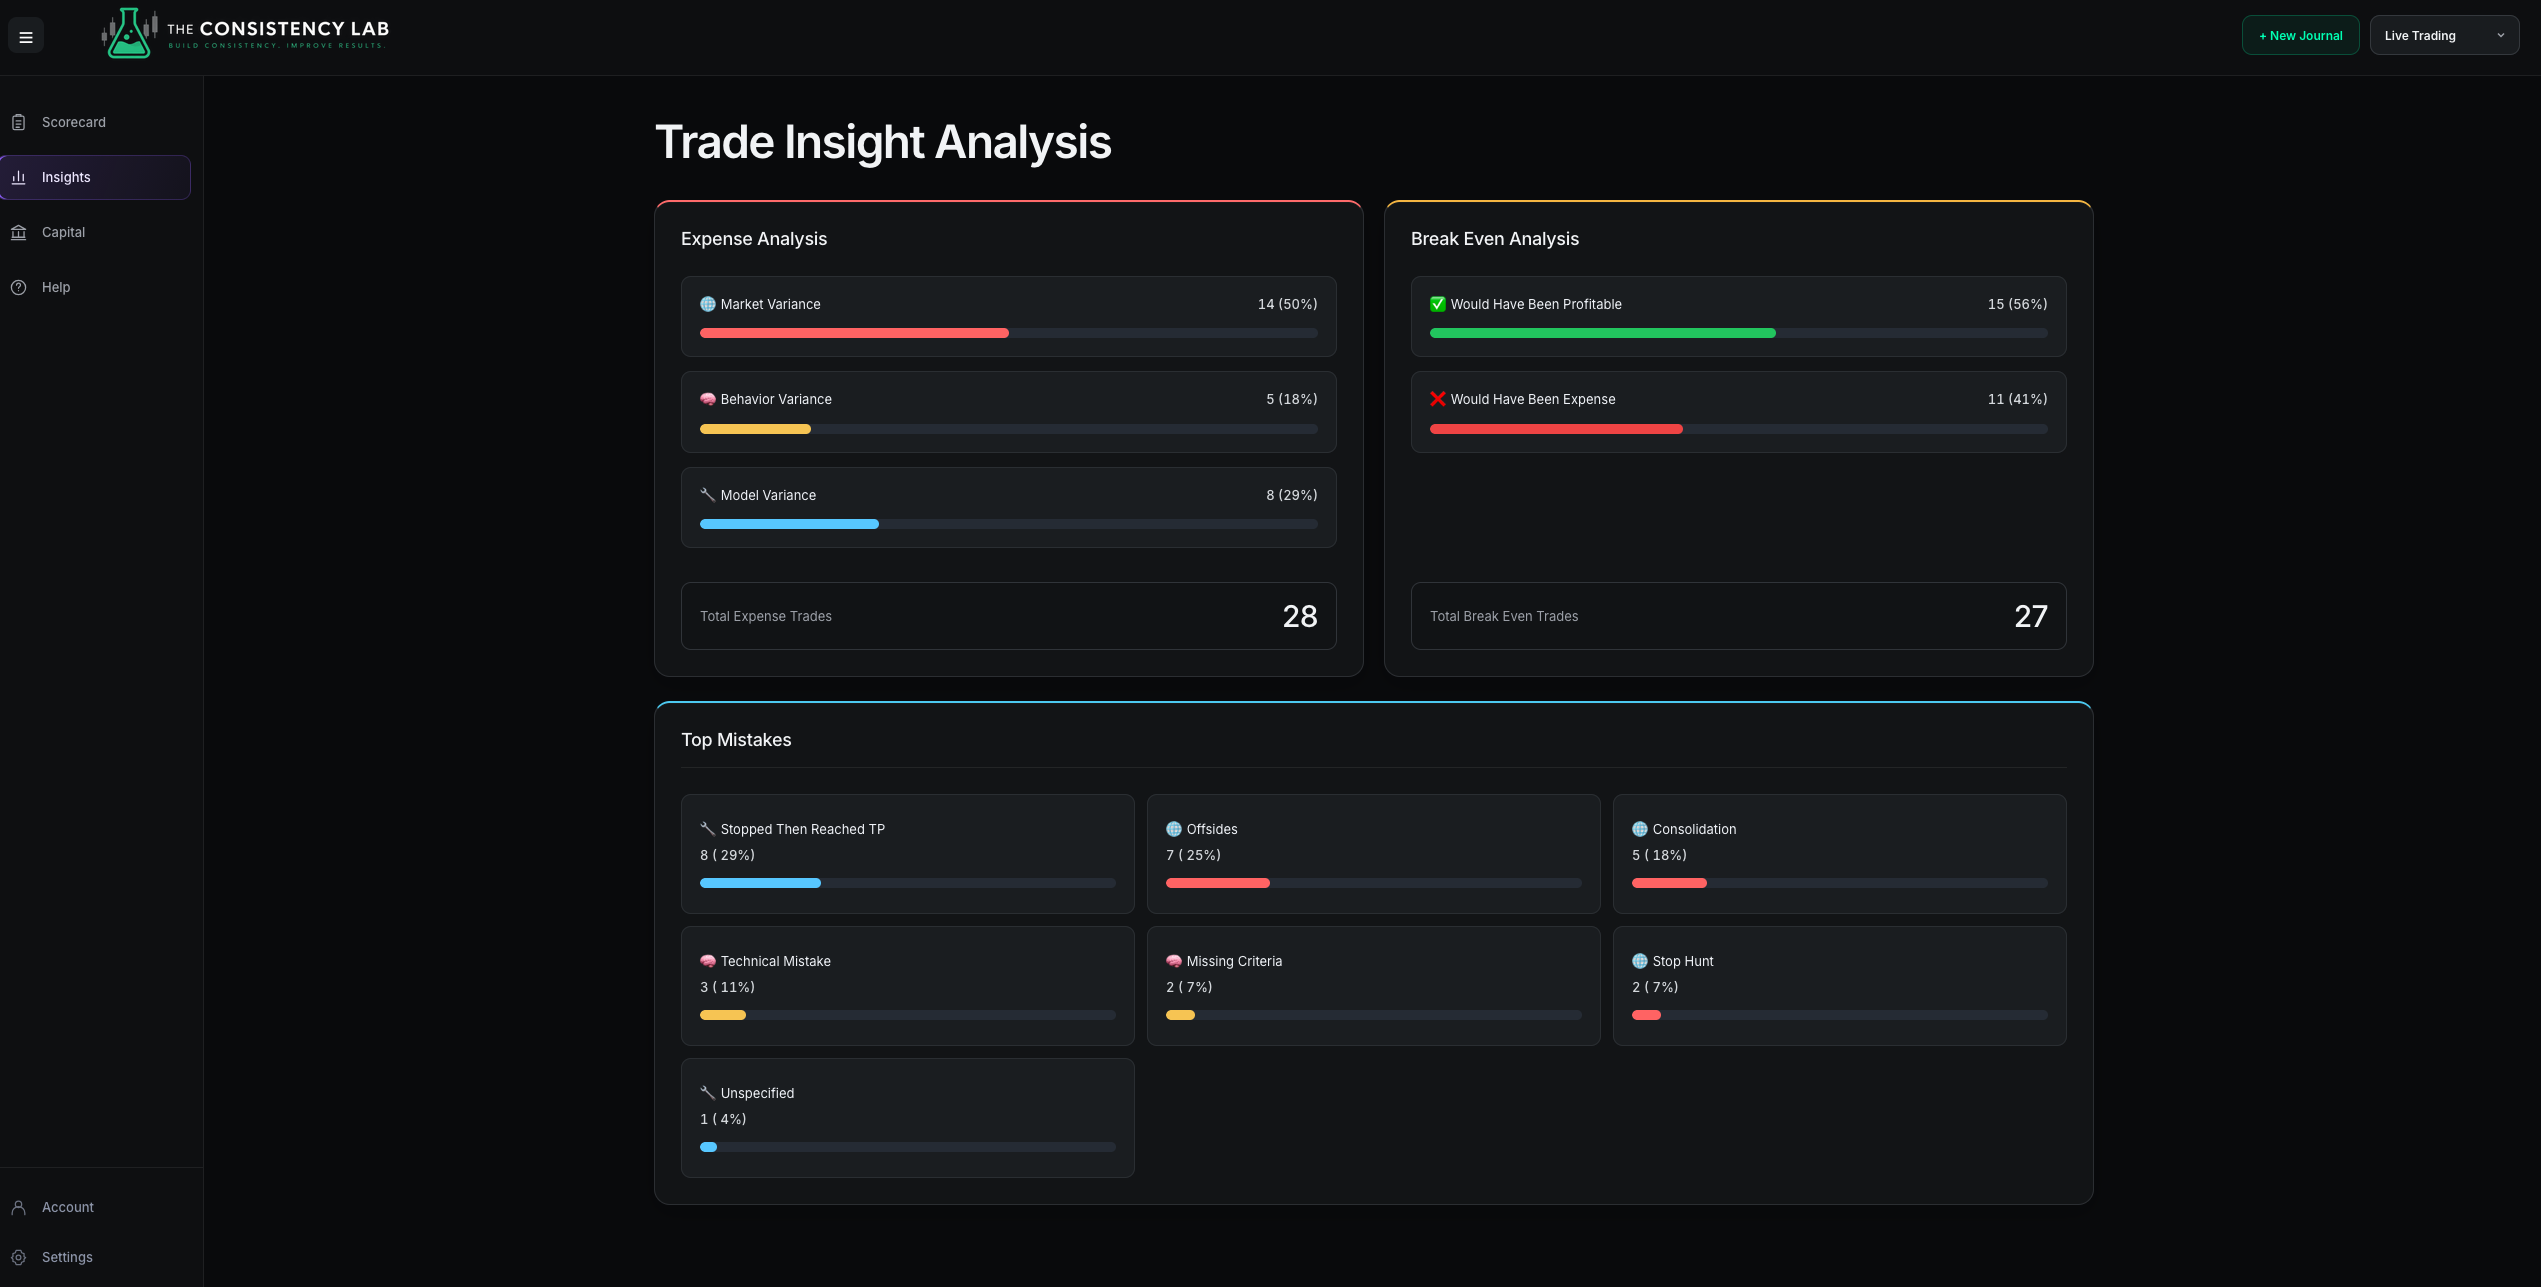Click the Live Trading dropdown chevron
The image size is (2541, 1287).
[x=2501, y=36]
